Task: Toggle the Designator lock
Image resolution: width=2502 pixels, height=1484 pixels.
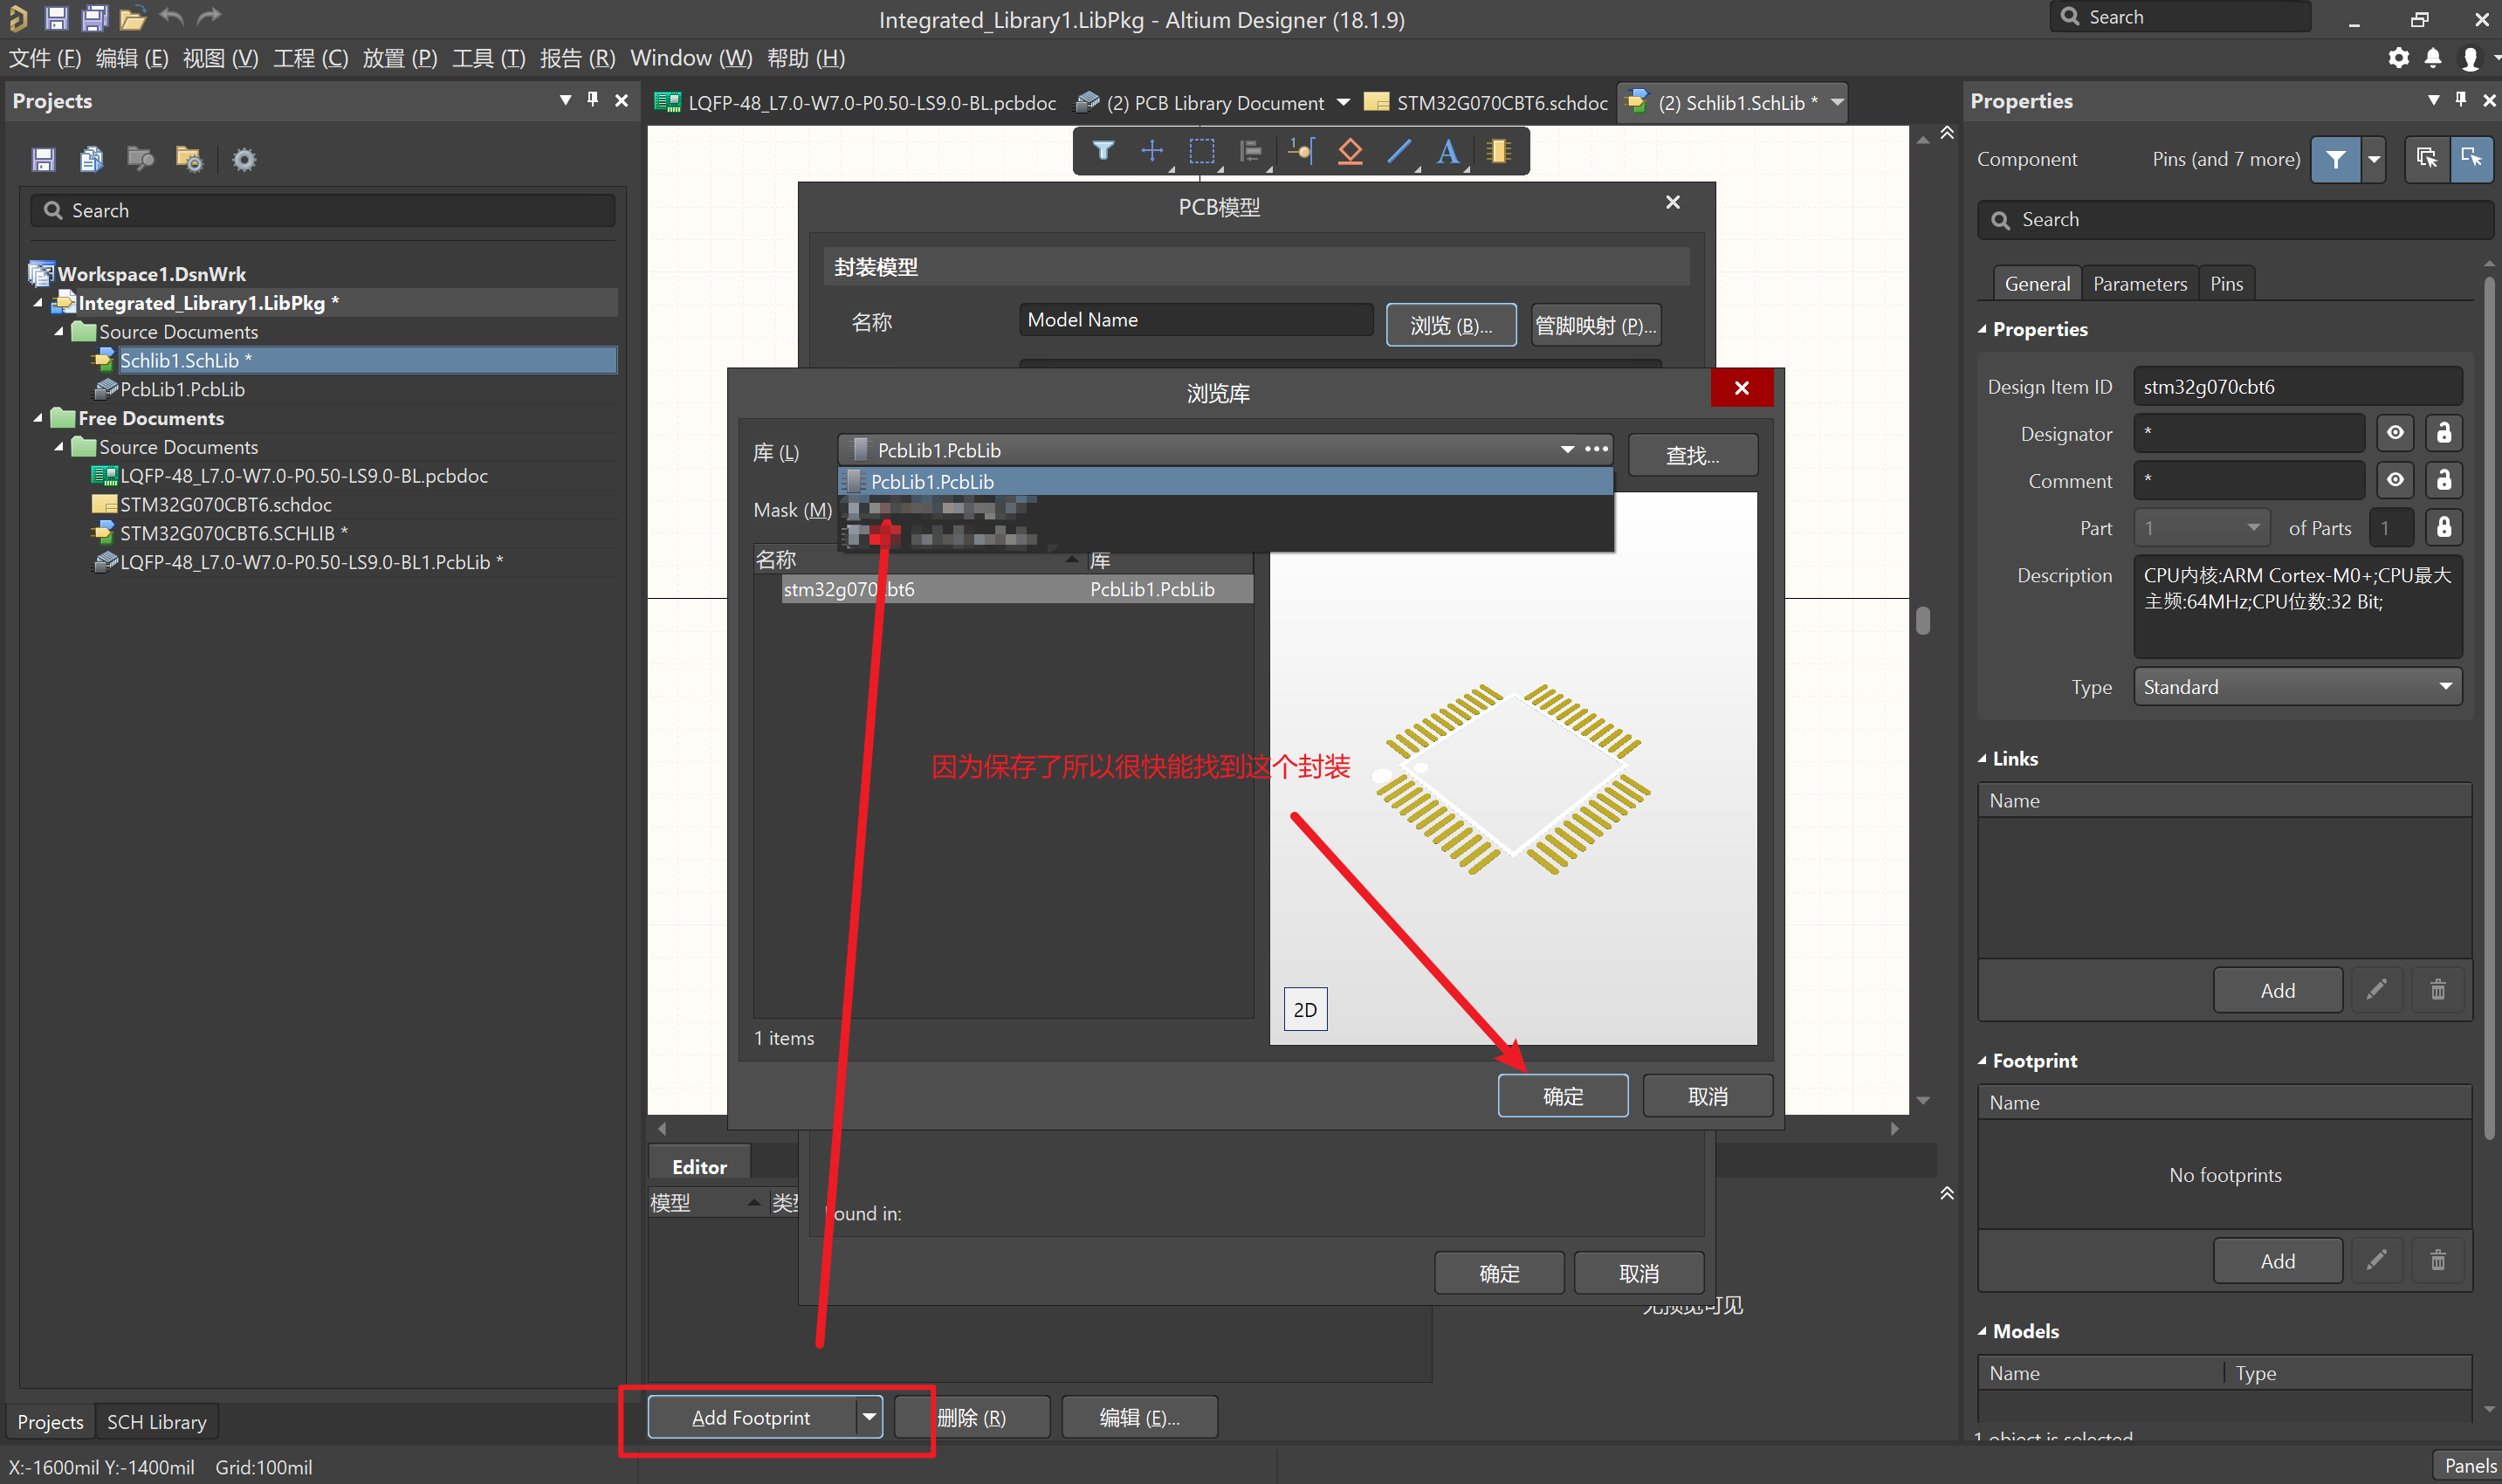Action: pos(2444,433)
